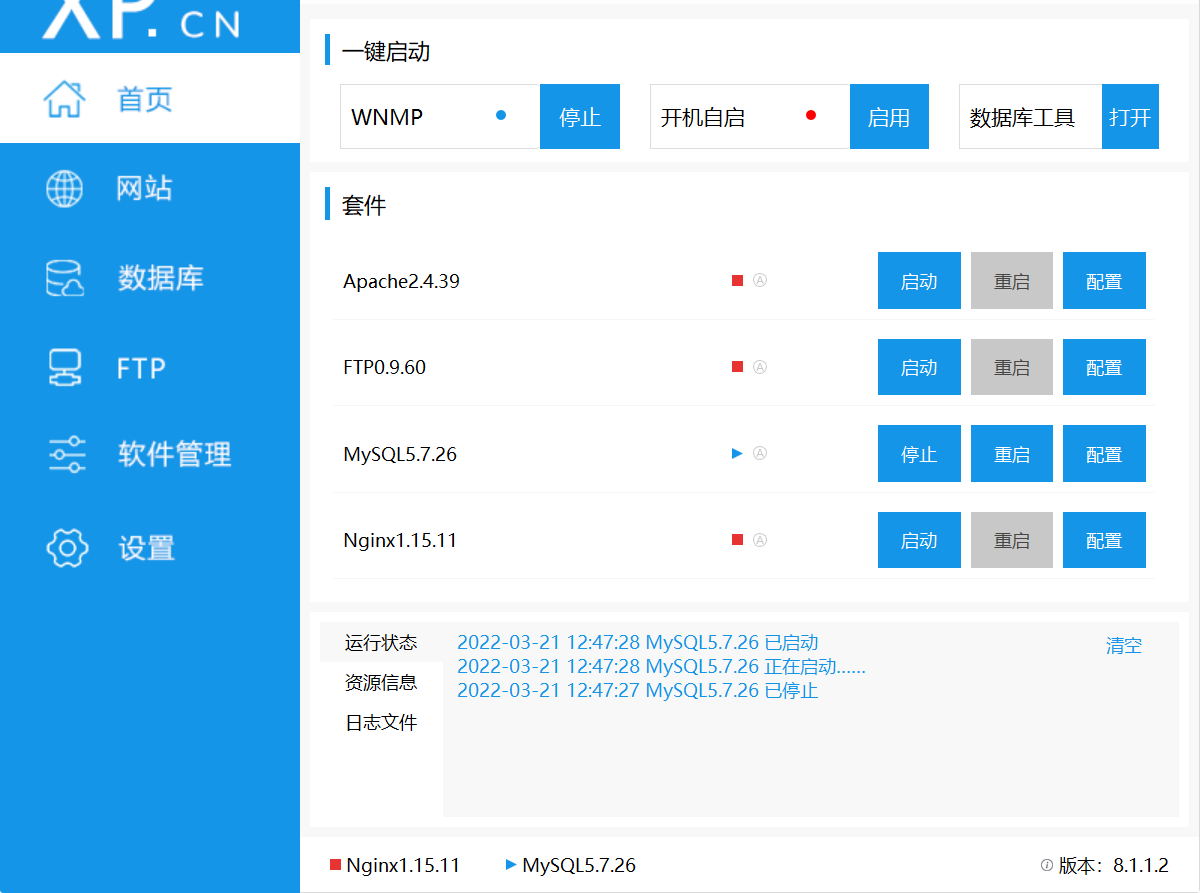Click the 版本: 8.1.1.2 text in footer
This screenshot has width=1200, height=893.
[1113, 865]
